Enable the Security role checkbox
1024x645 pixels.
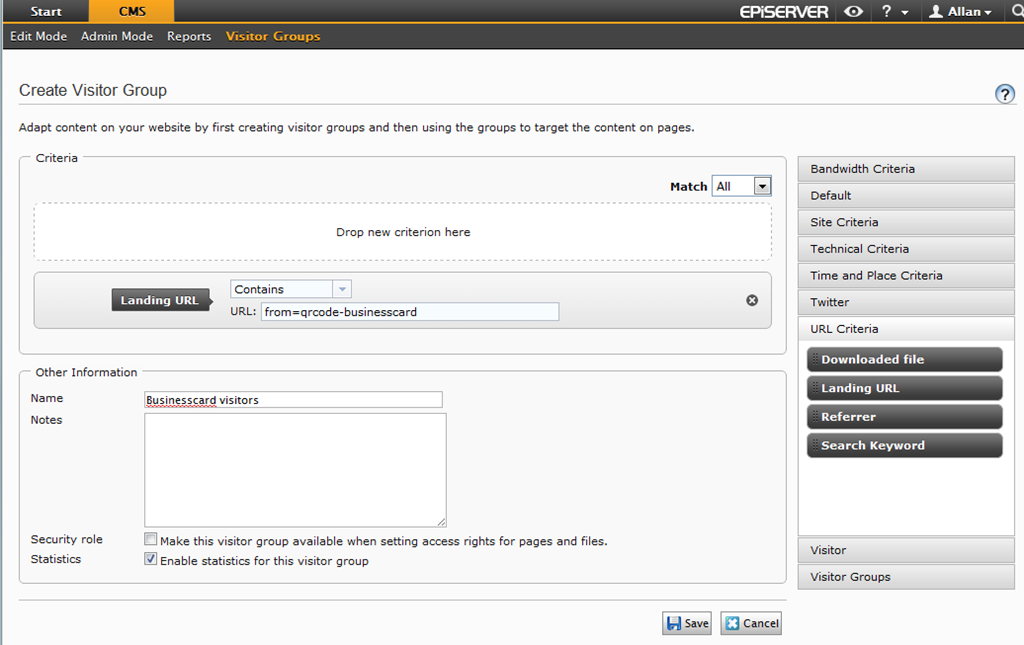click(151, 540)
